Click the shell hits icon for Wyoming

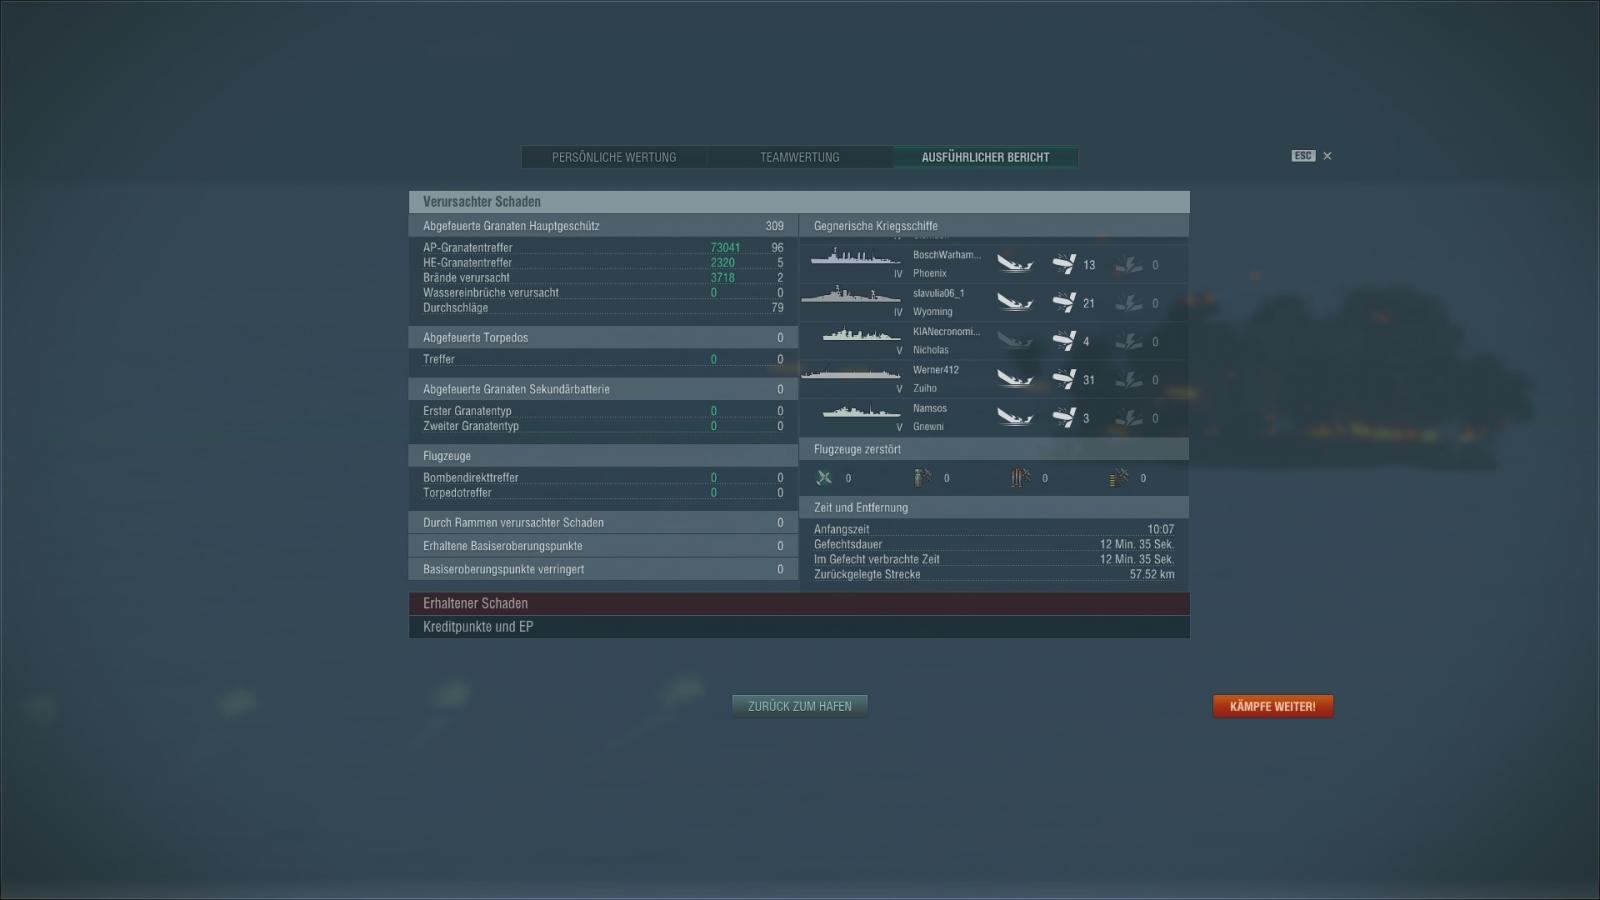click(x=1064, y=302)
